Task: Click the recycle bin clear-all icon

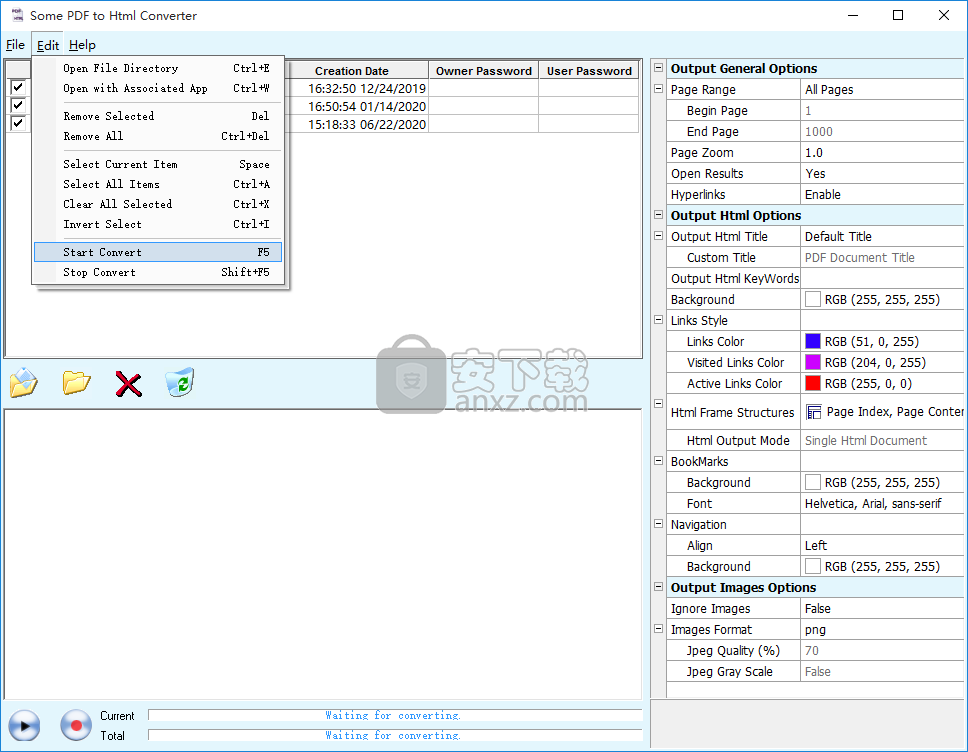Action: pyautogui.click(x=180, y=382)
